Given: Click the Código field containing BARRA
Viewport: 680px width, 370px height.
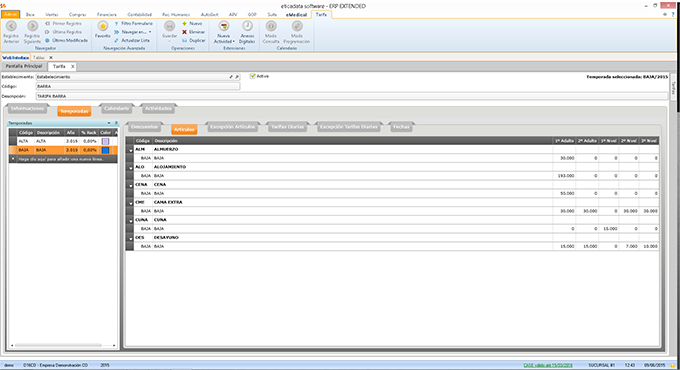Looking at the screenshot, I should [137, 86].
